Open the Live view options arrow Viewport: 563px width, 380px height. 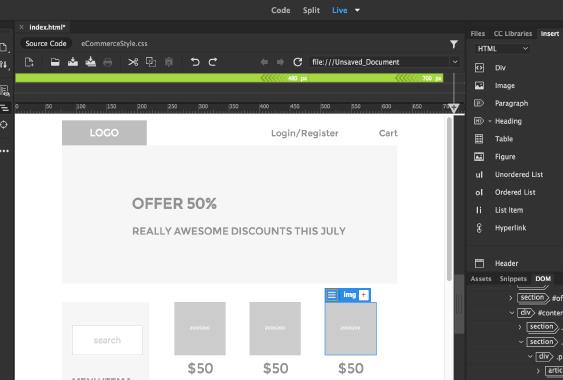click(x=357, y=10)
